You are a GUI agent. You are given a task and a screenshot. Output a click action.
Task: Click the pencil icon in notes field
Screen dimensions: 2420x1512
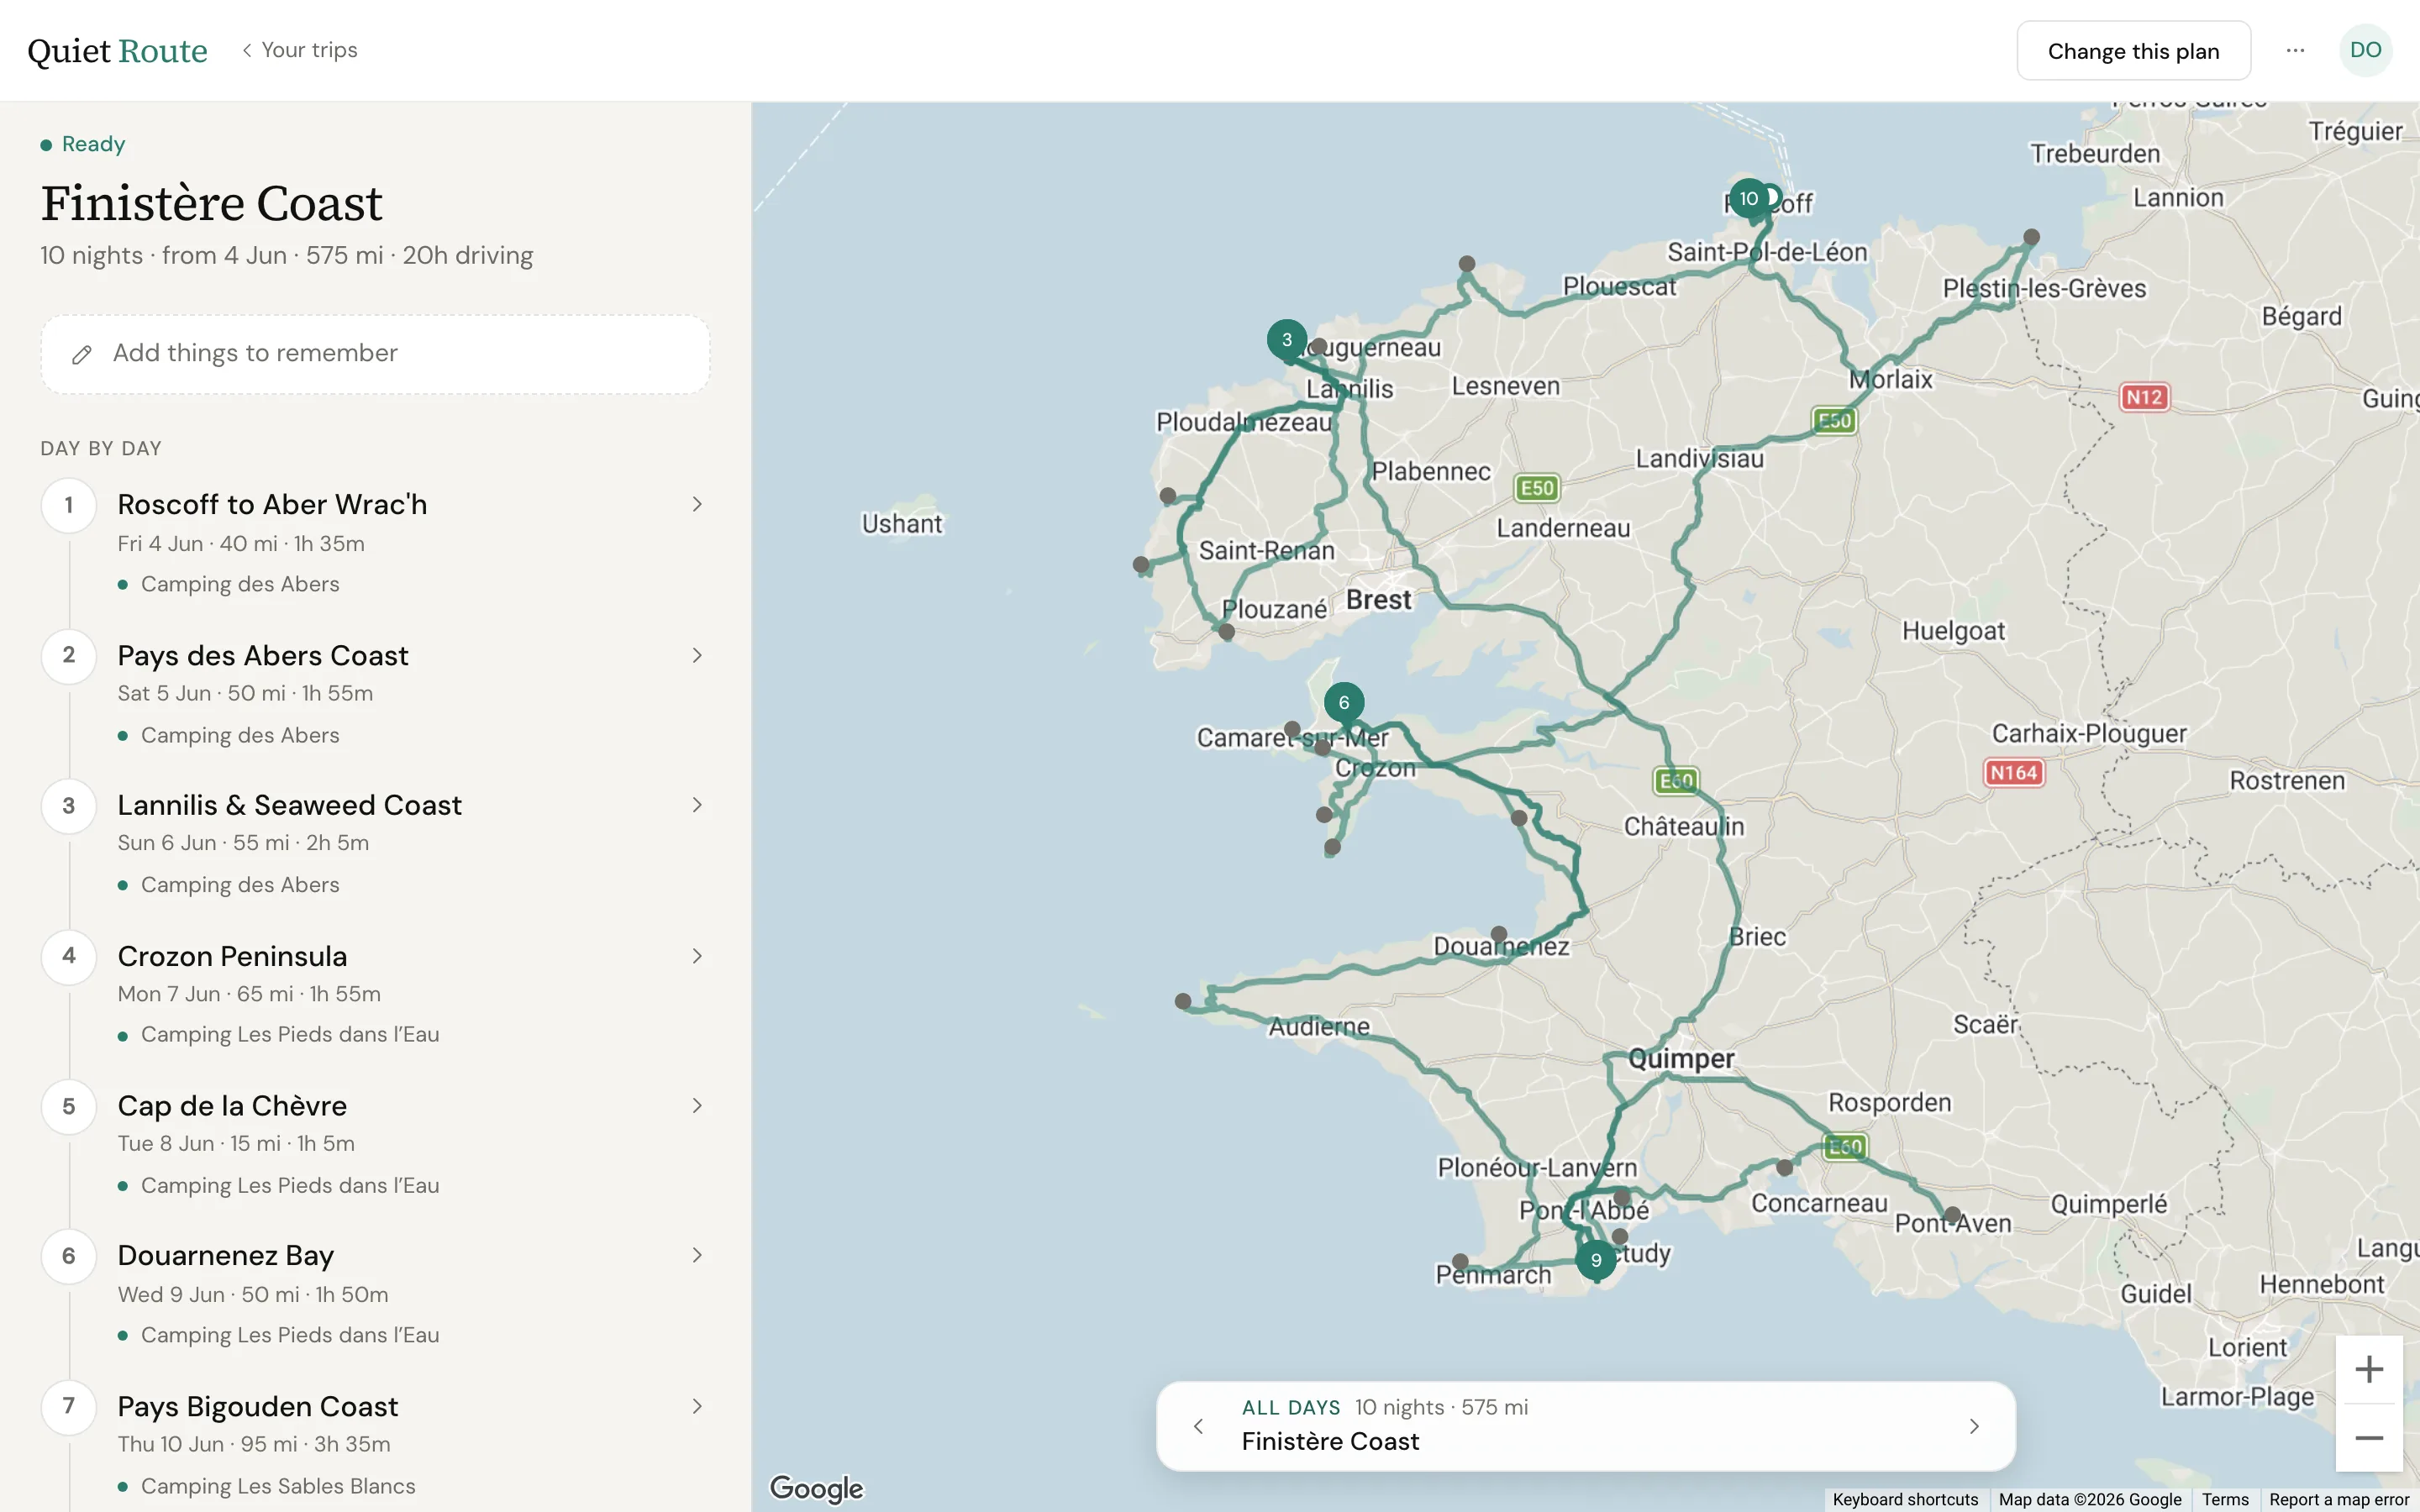(82, 354)
